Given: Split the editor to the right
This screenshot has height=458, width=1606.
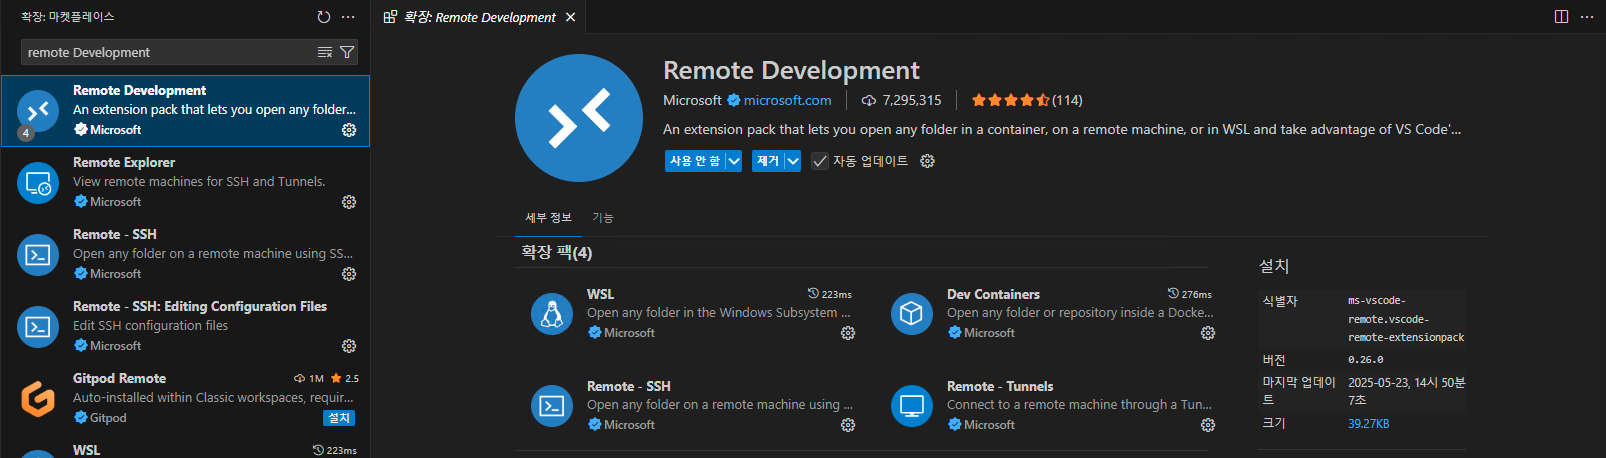Looking at the screenshot, I should 1561,17.
